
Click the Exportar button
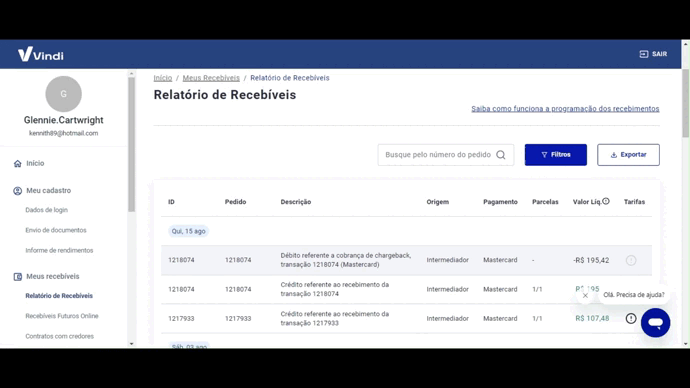[628, 155]
